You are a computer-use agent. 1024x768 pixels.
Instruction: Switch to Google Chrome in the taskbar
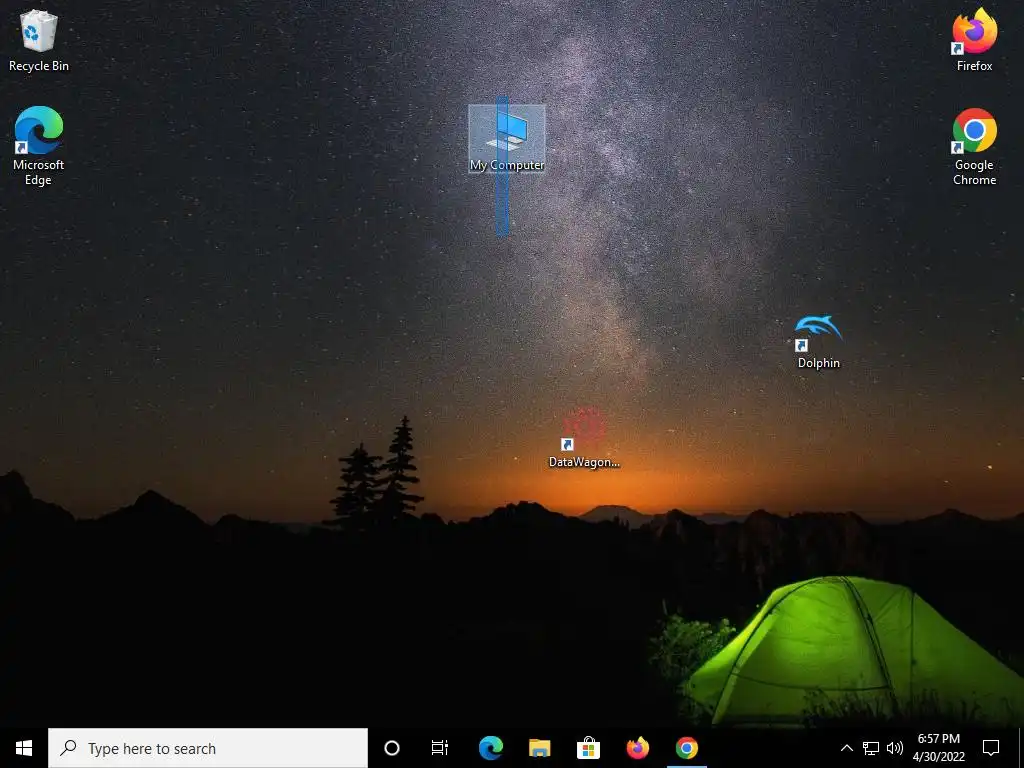686,748
